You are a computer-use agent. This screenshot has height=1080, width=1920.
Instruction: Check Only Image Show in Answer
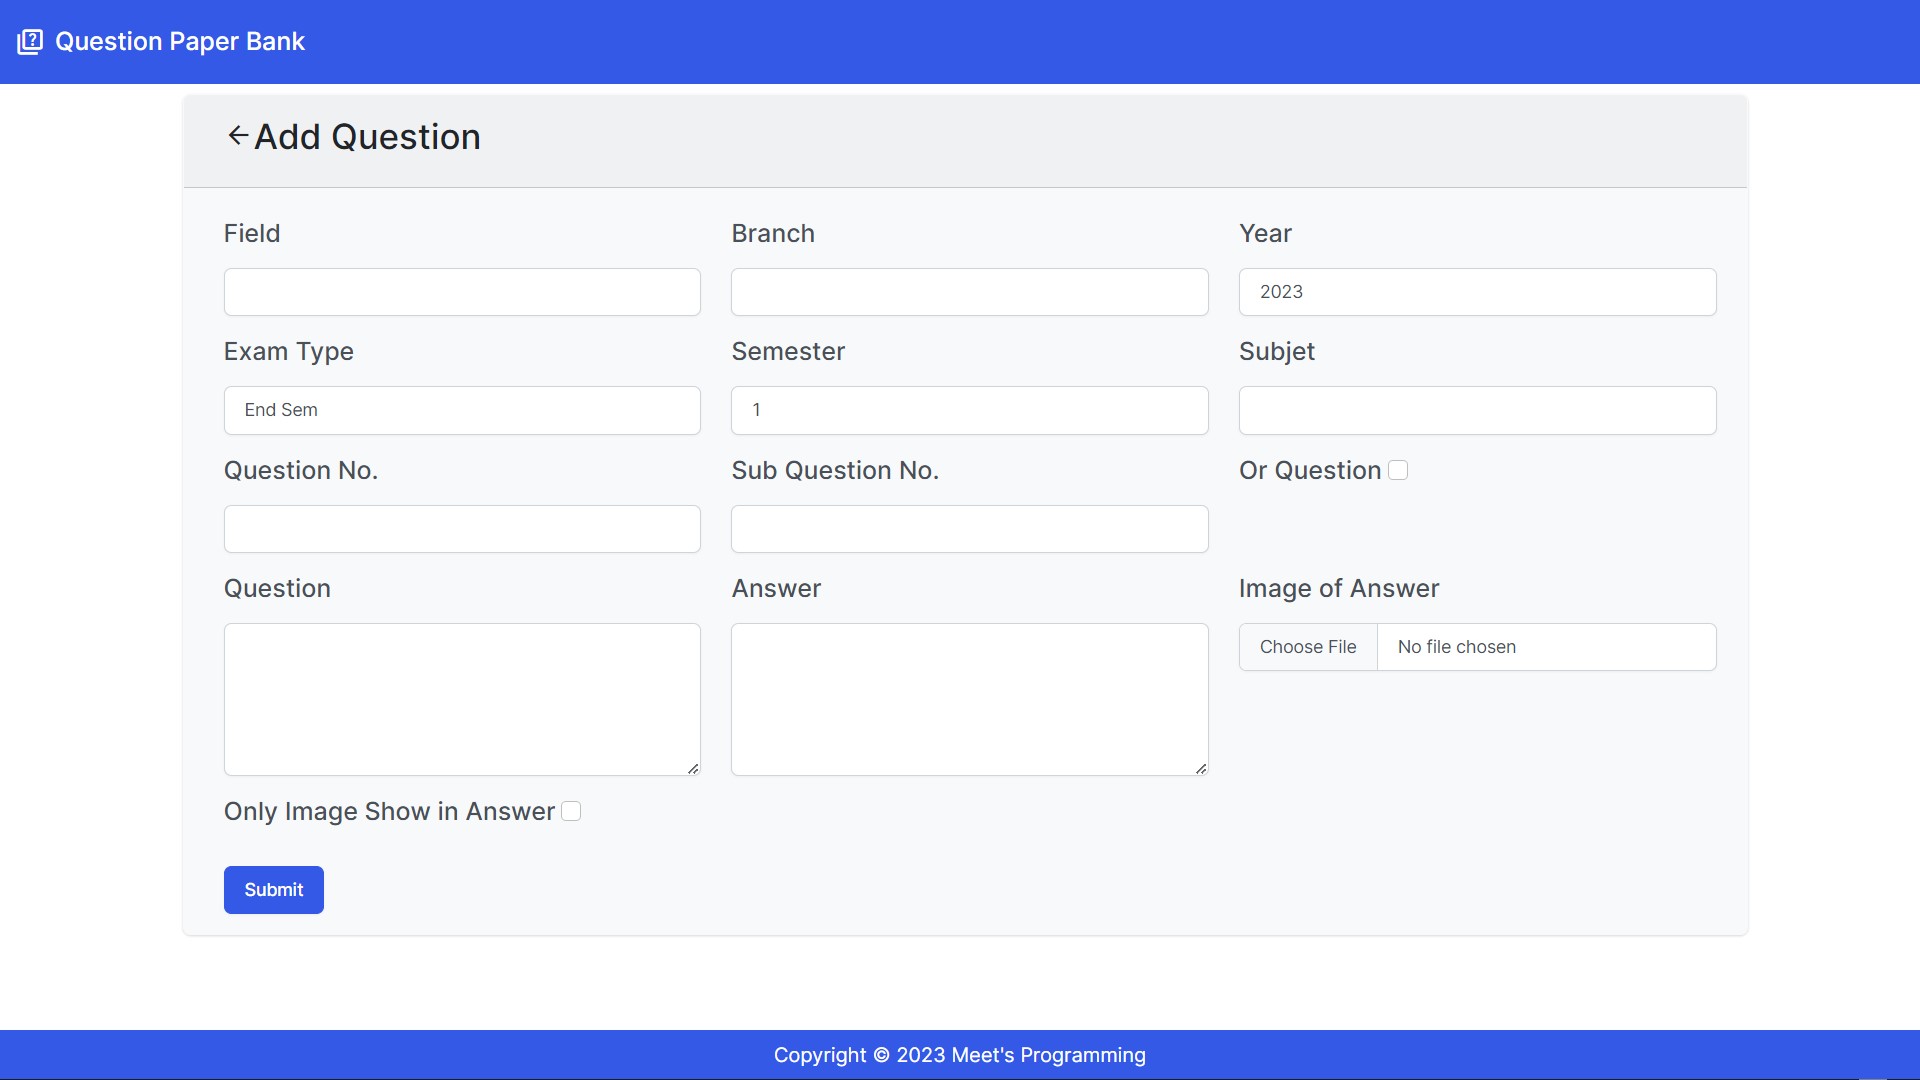tap(571, 811)
